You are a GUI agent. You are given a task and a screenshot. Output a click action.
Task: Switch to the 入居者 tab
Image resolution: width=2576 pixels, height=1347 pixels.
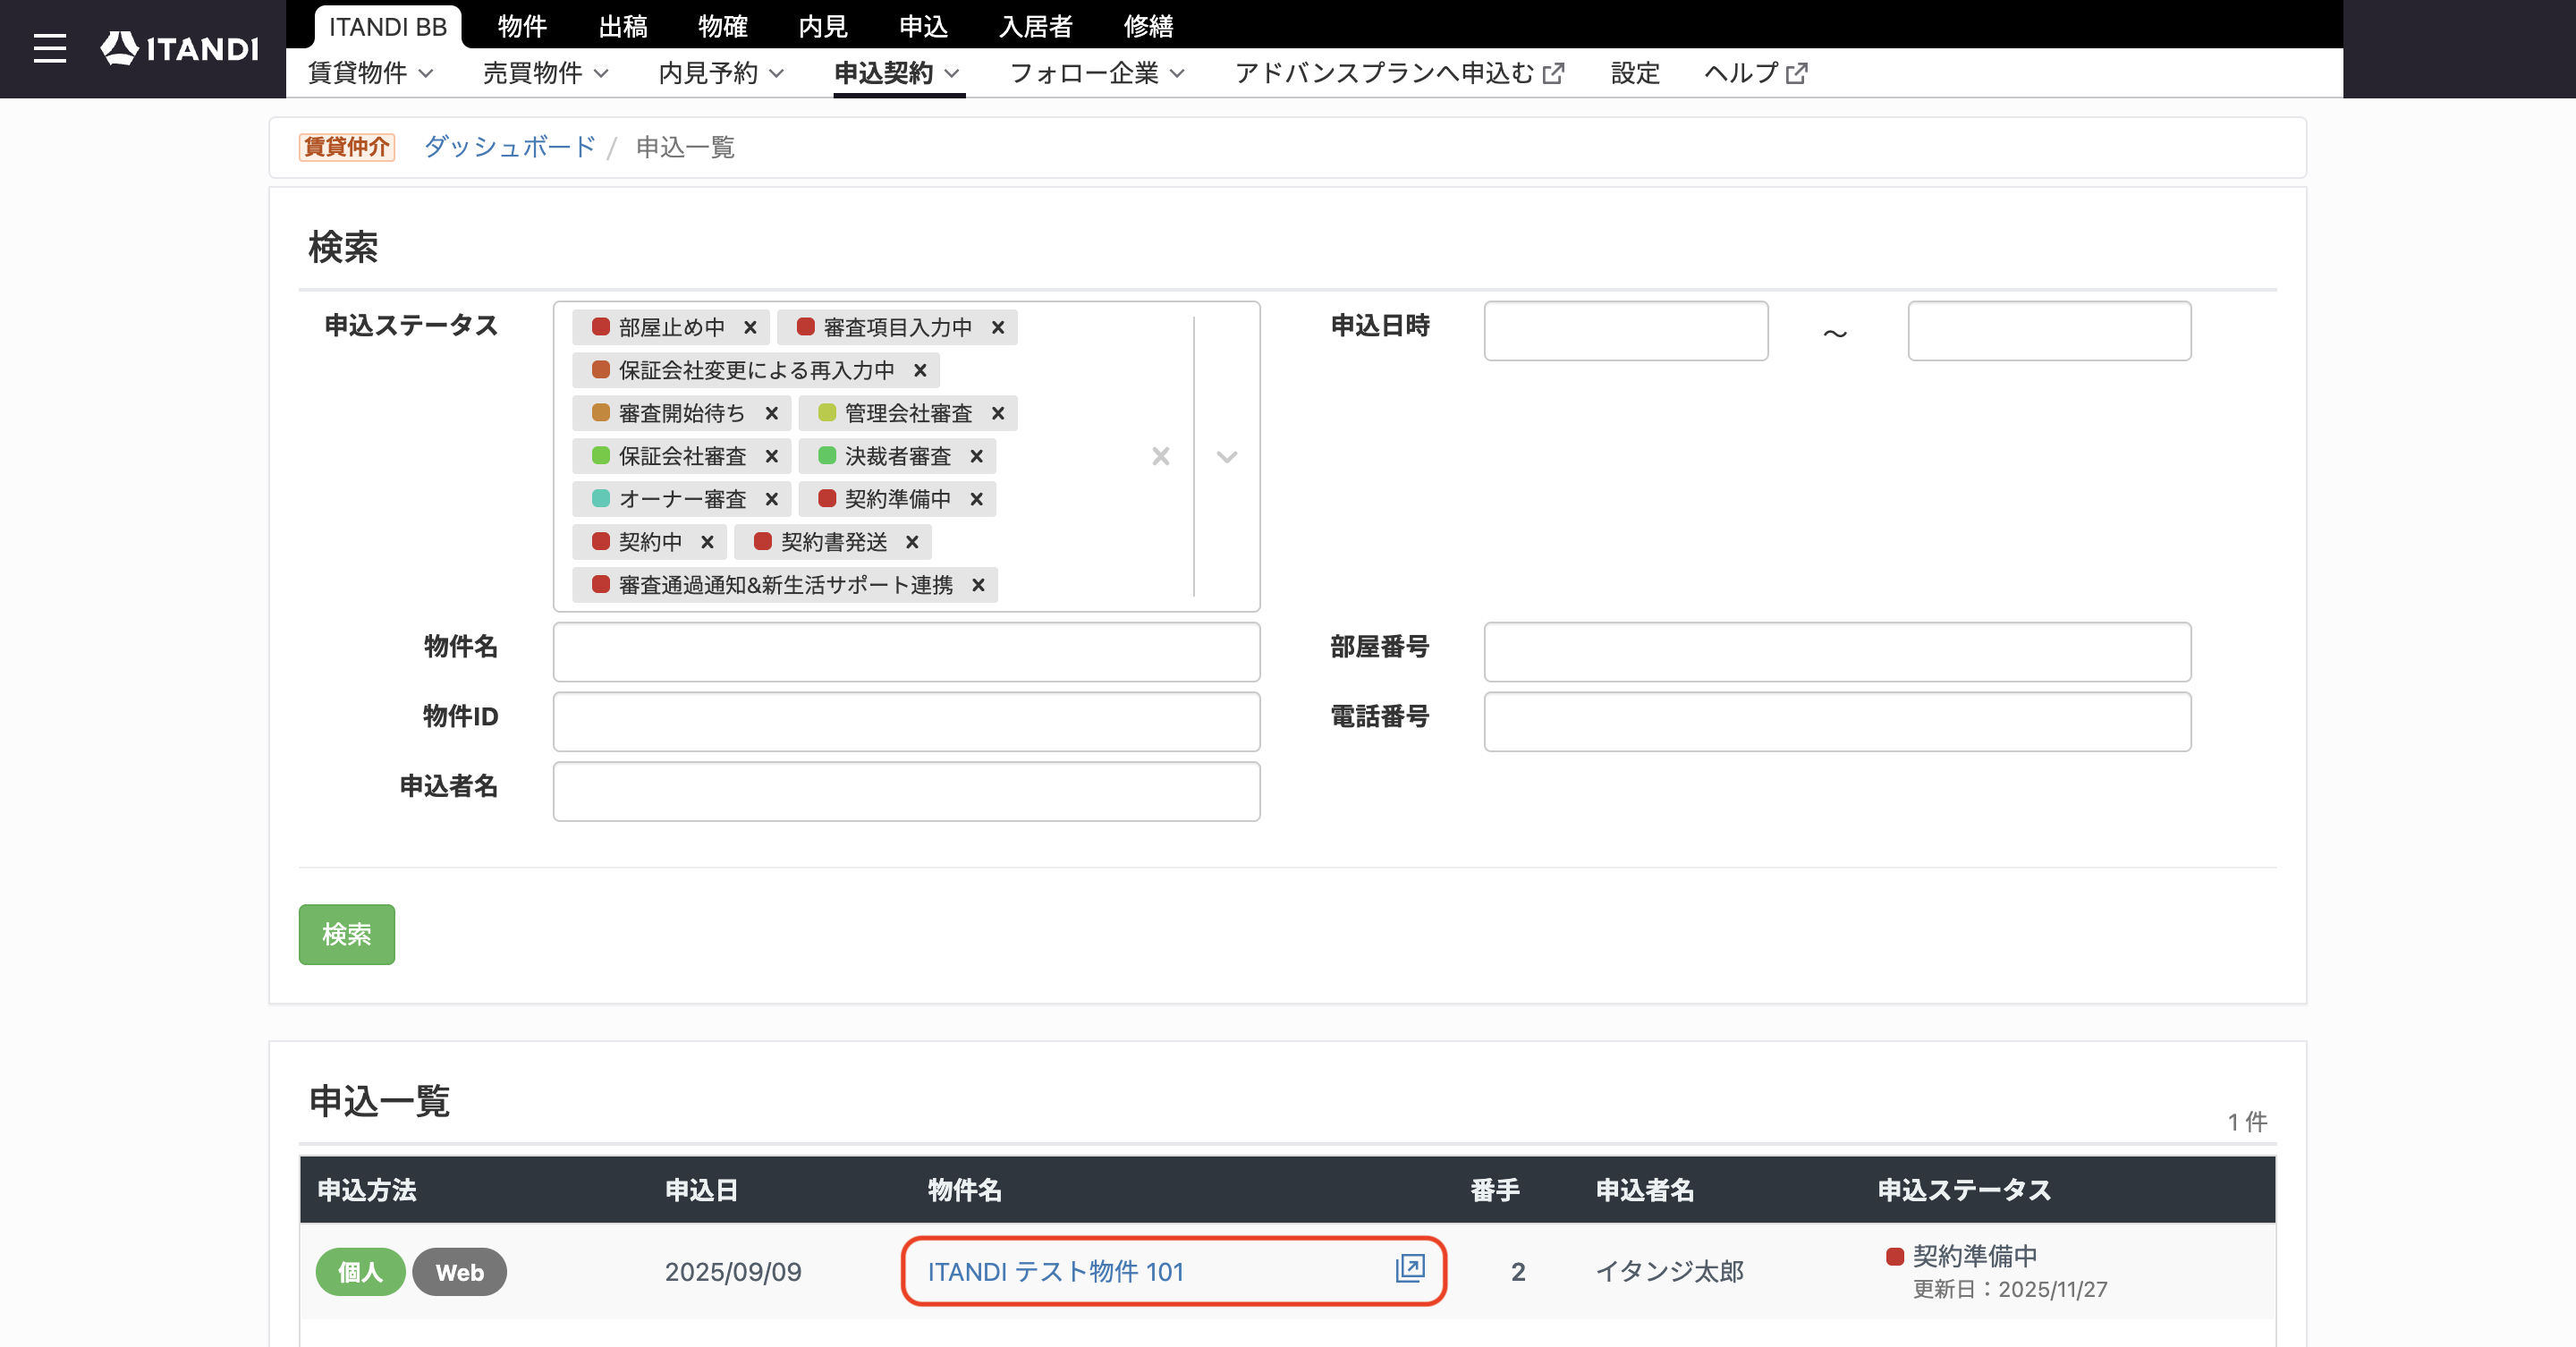click(1035, 26)
